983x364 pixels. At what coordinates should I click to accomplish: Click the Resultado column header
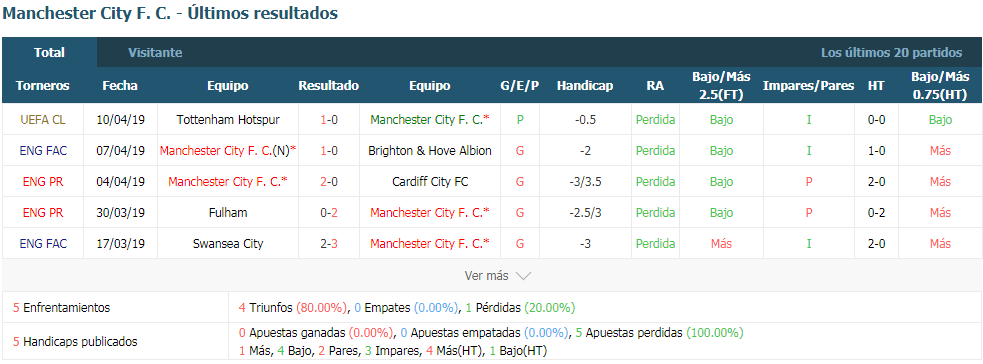click(329, 86)
